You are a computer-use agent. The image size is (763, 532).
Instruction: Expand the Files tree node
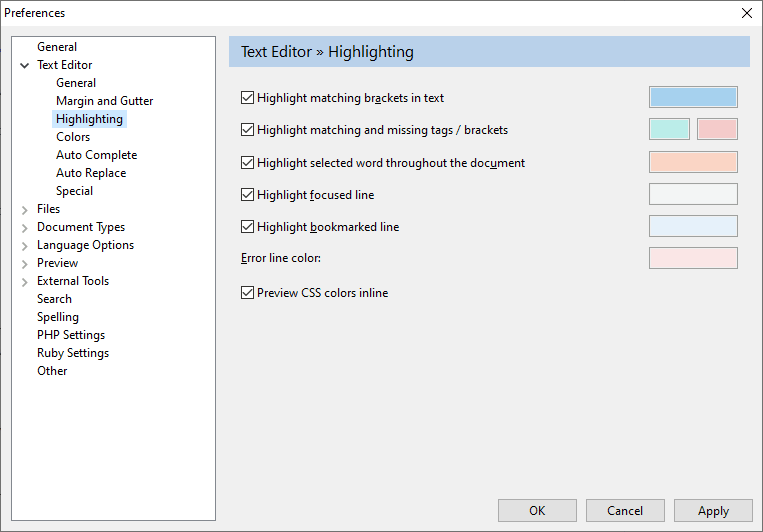(24, 209)
